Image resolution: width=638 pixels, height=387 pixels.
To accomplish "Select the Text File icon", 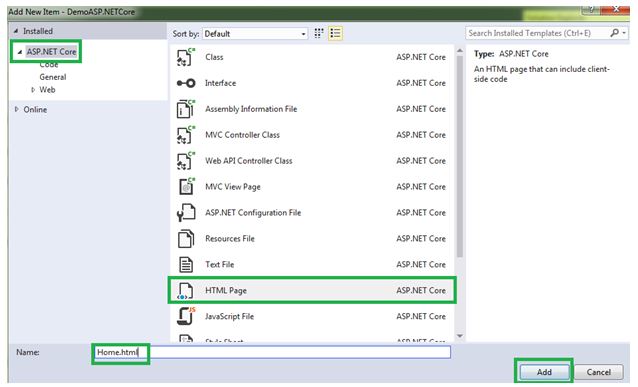I will coord(186,265).
